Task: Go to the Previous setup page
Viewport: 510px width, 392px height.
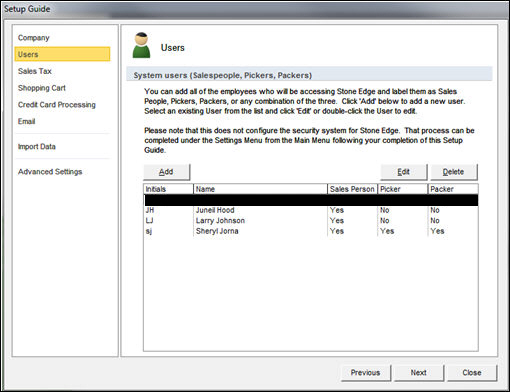Action: pos(366,373)
